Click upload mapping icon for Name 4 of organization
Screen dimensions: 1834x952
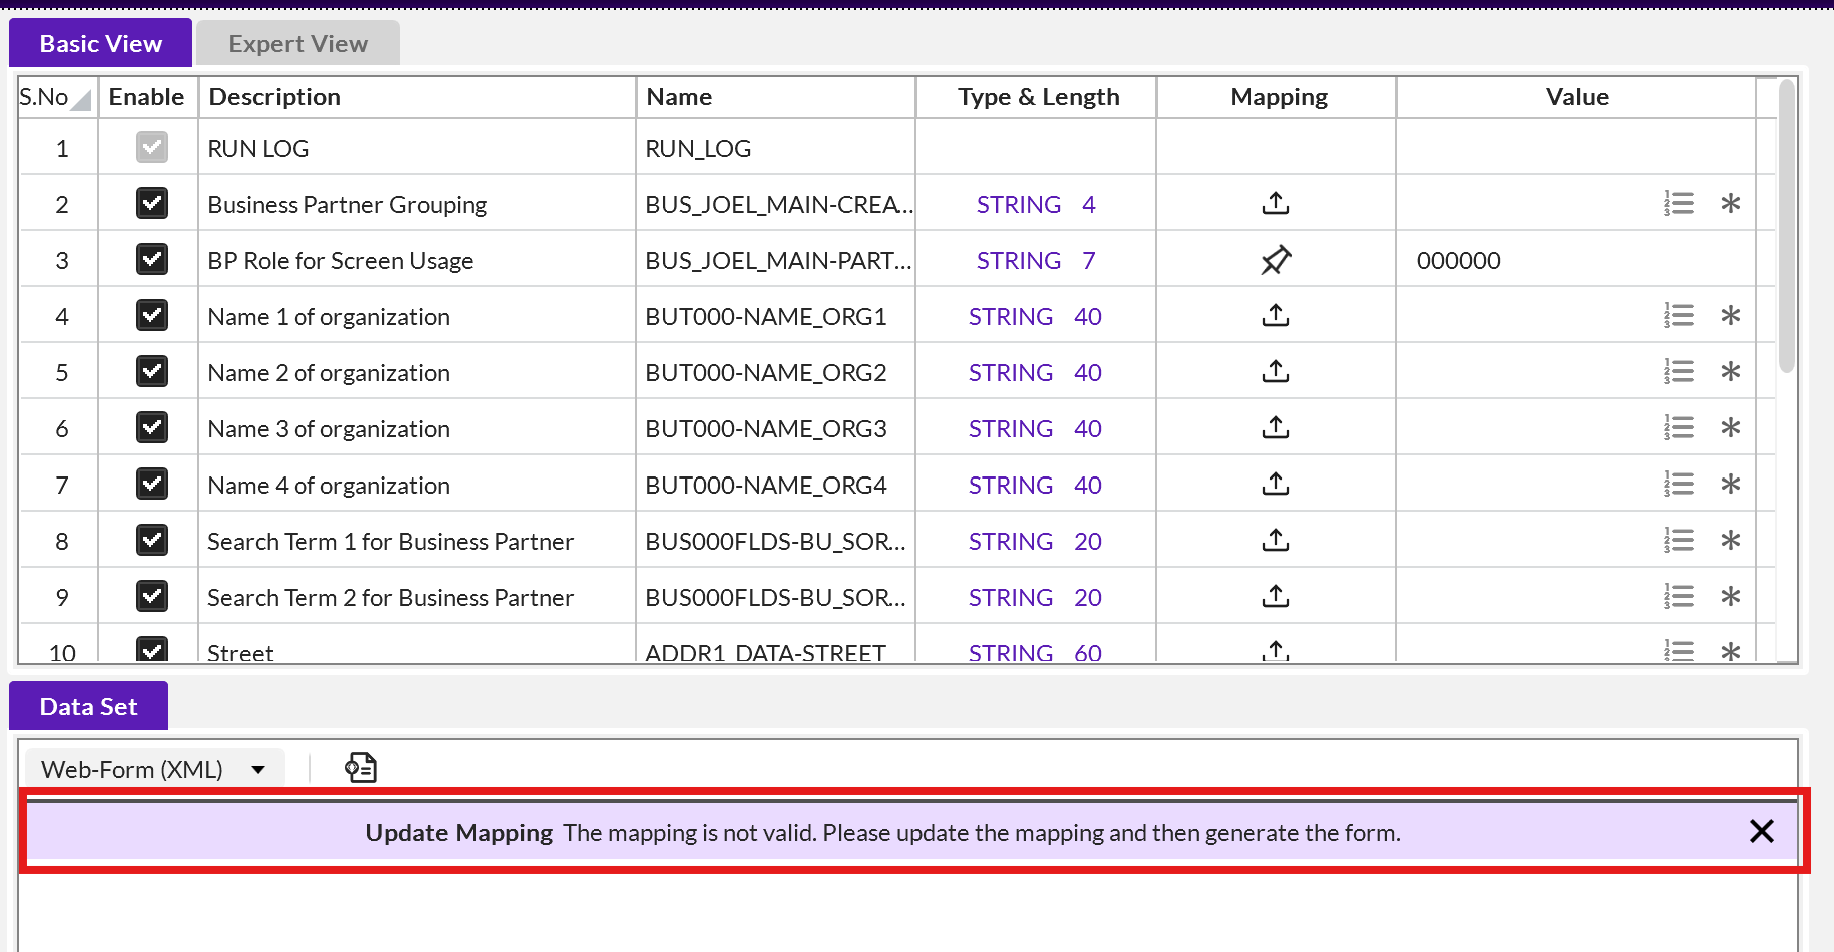pos(1276,484)
